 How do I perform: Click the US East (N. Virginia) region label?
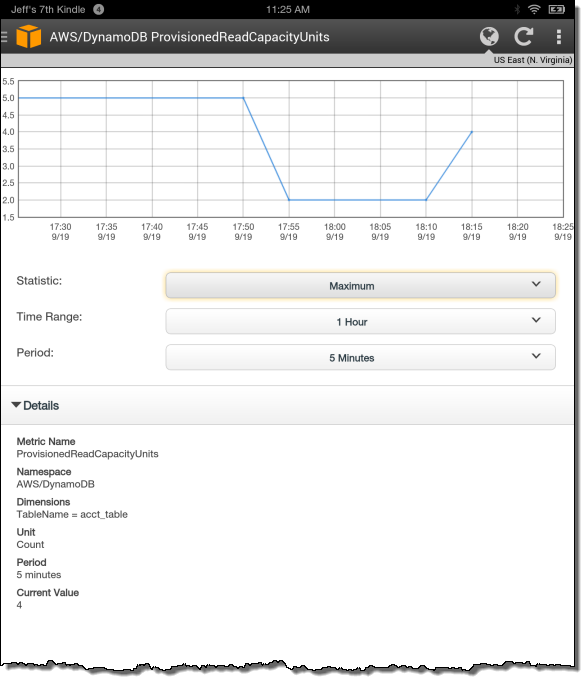pos(533,60)
